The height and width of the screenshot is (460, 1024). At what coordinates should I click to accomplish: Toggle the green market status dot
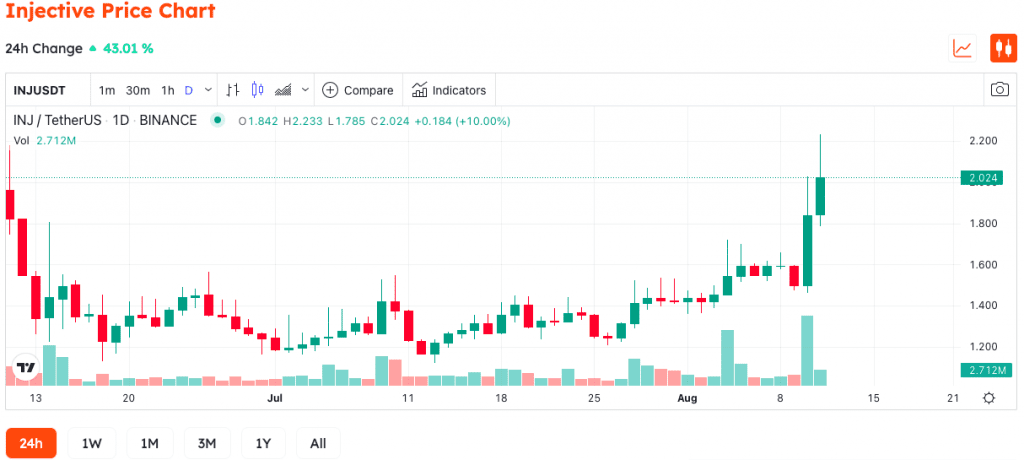217,120
